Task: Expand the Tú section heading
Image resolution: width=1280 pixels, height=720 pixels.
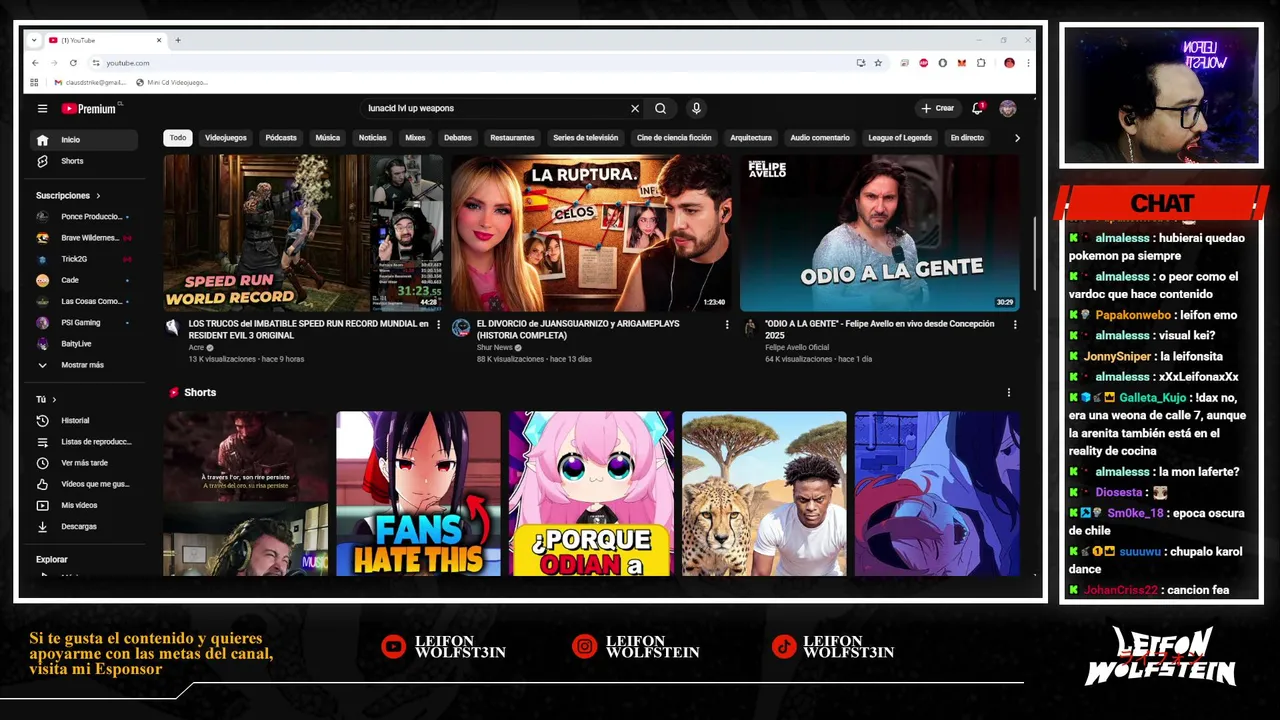Action: tap(46, 400)
